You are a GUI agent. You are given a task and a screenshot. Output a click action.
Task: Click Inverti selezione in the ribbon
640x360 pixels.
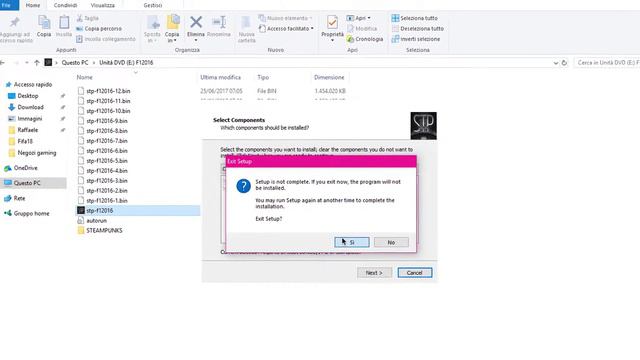tap(416, 39)
